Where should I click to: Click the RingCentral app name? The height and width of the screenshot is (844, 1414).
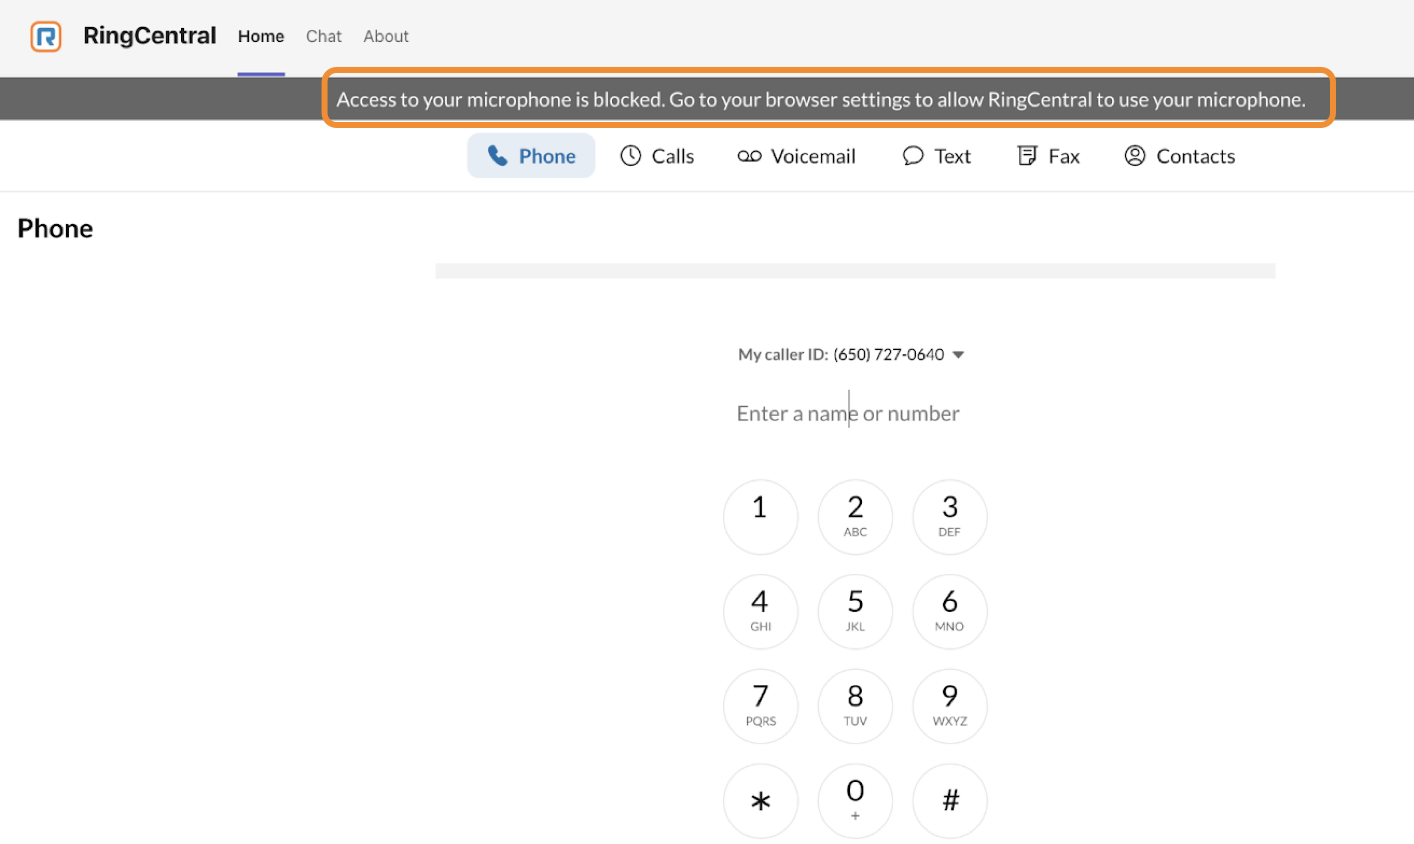150,36
